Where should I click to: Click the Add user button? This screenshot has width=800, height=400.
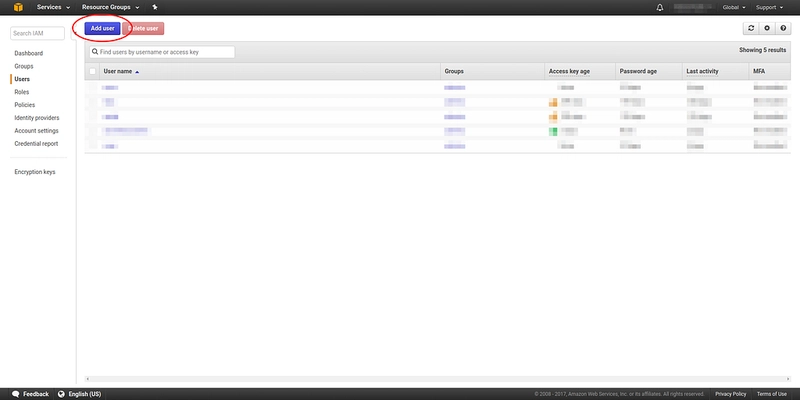102,29
